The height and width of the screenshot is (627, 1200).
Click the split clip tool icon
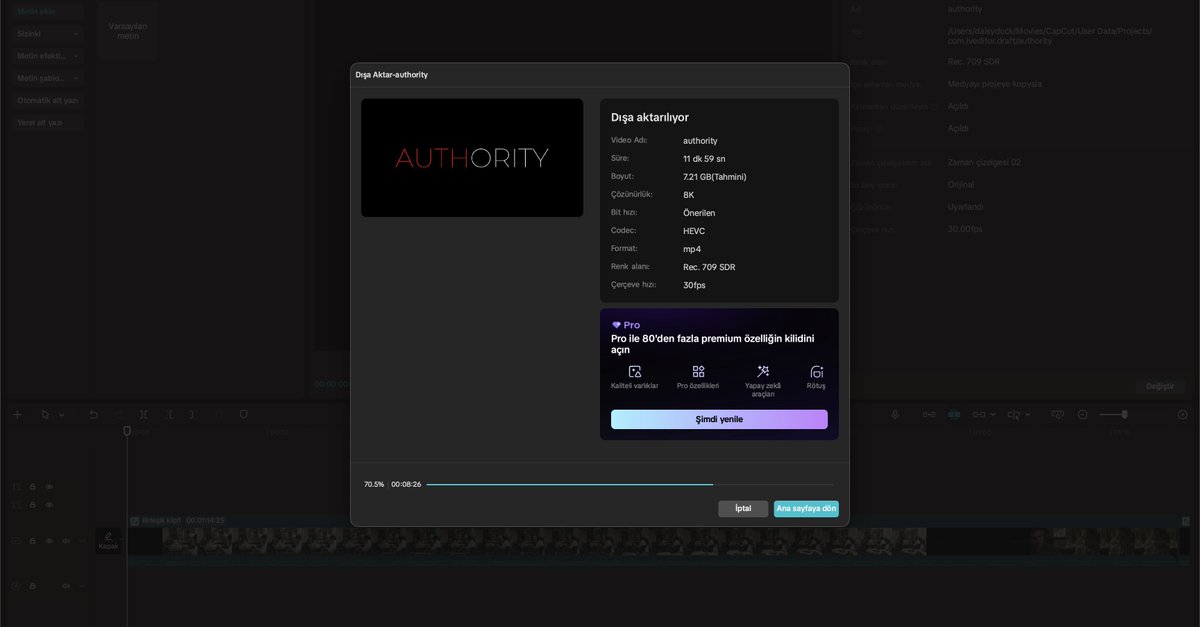point(144,414)
